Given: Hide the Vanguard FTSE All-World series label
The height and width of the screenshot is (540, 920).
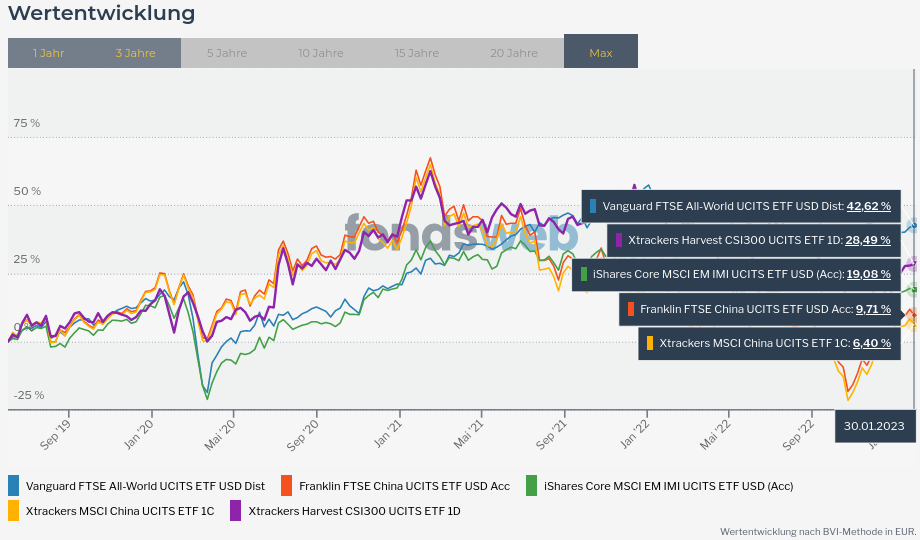Looking at the screenshot, I should 145,486.
